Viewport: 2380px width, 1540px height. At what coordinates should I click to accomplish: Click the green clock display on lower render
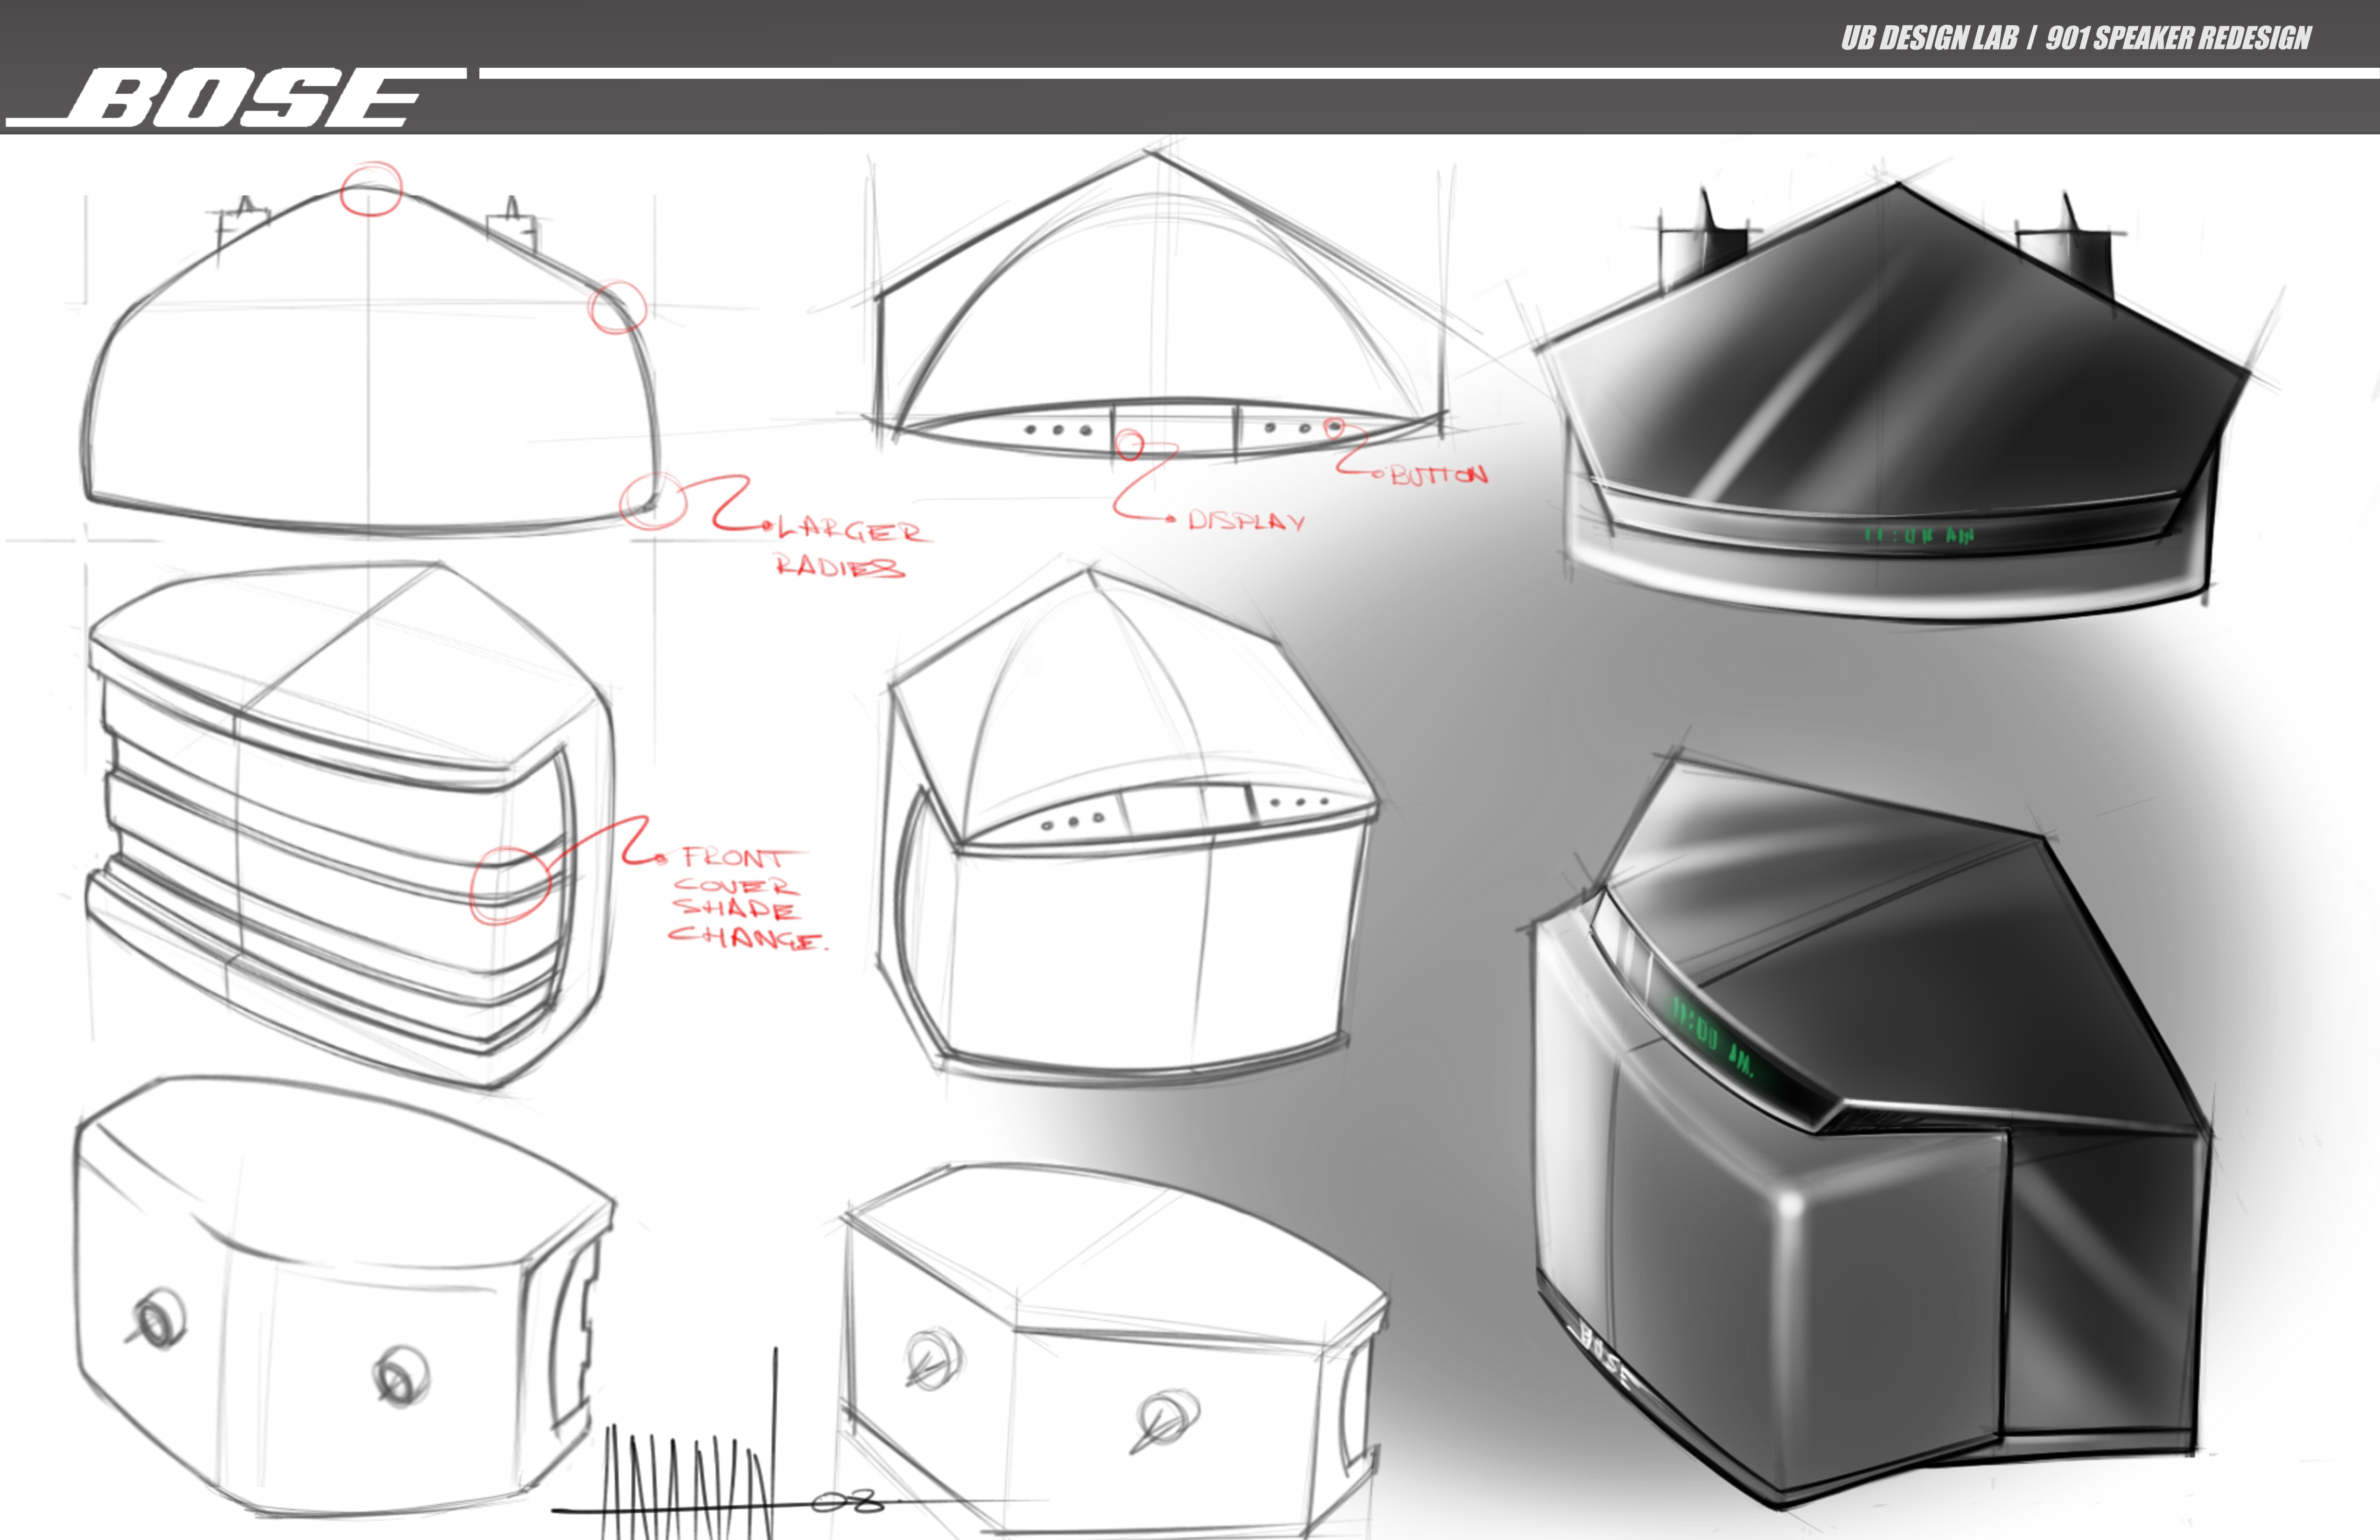1712,1037
